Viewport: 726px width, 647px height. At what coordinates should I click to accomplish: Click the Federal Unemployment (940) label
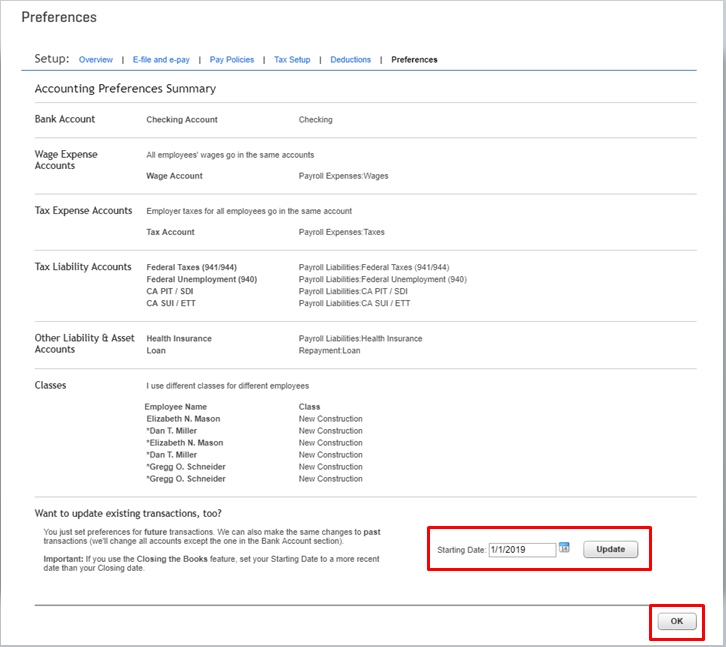pos(201,280)
